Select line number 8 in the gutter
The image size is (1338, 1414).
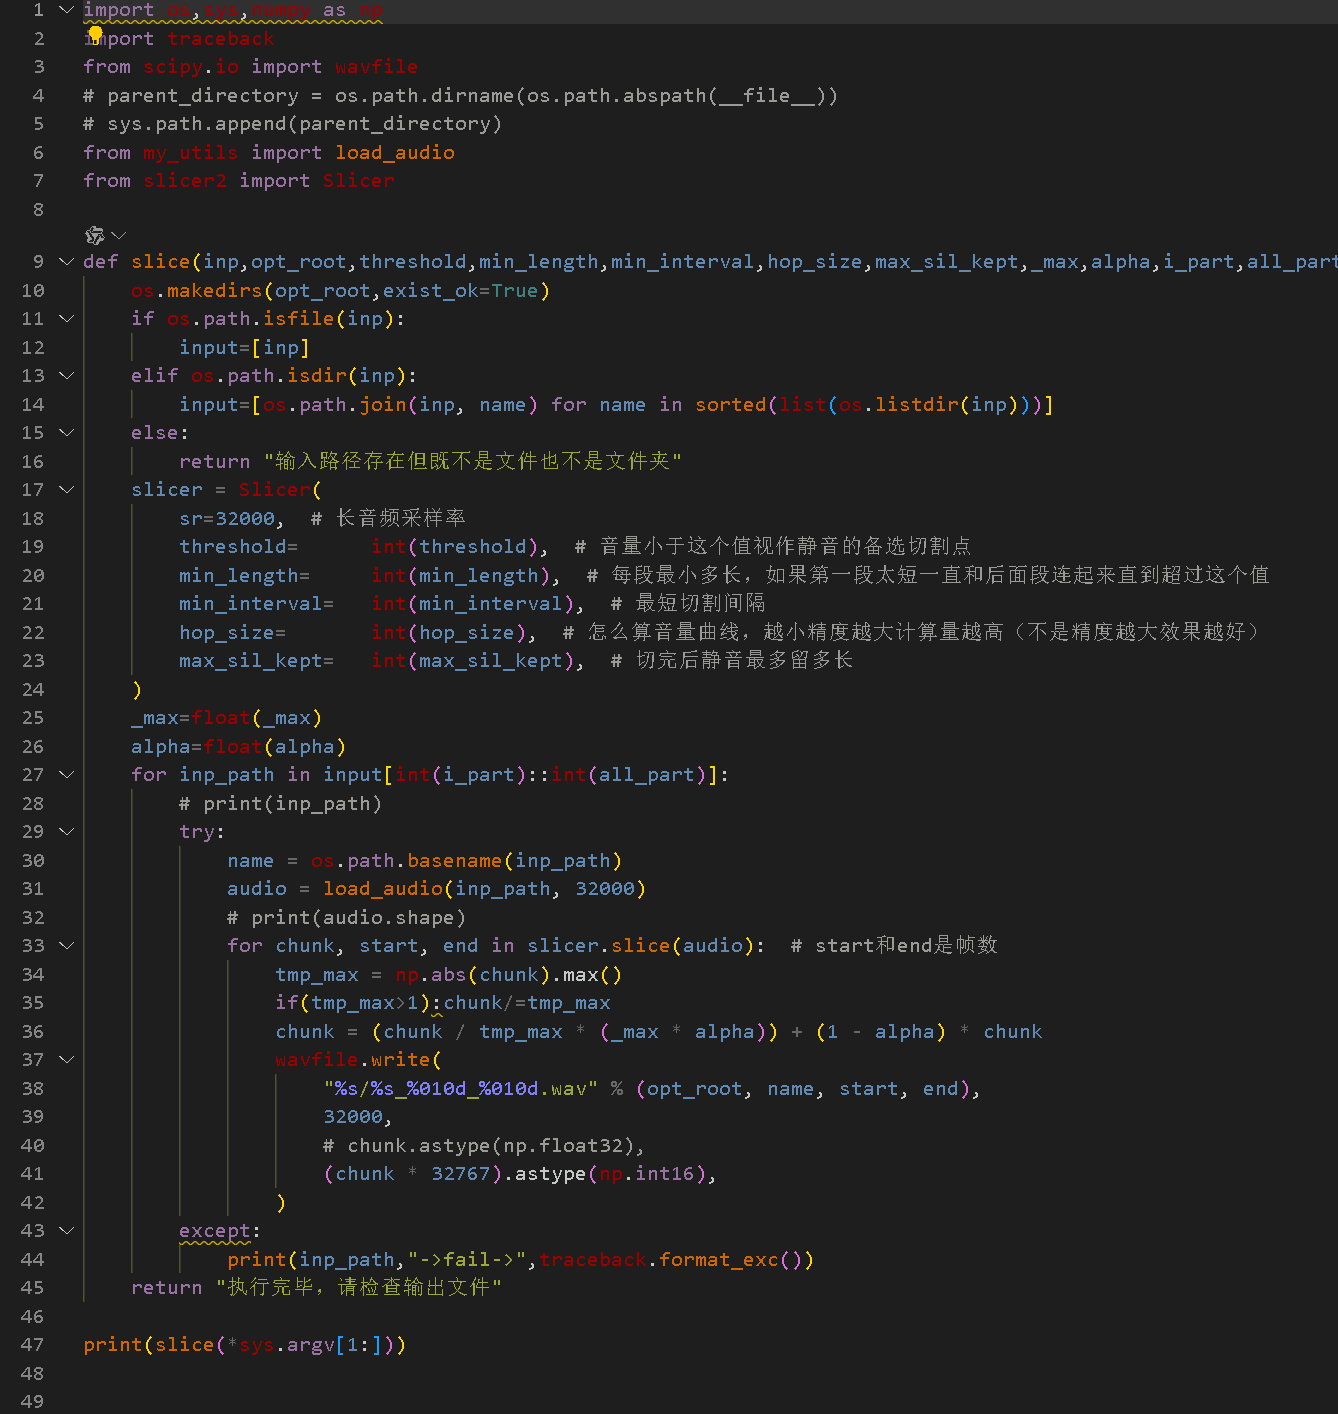click(39, 209)
